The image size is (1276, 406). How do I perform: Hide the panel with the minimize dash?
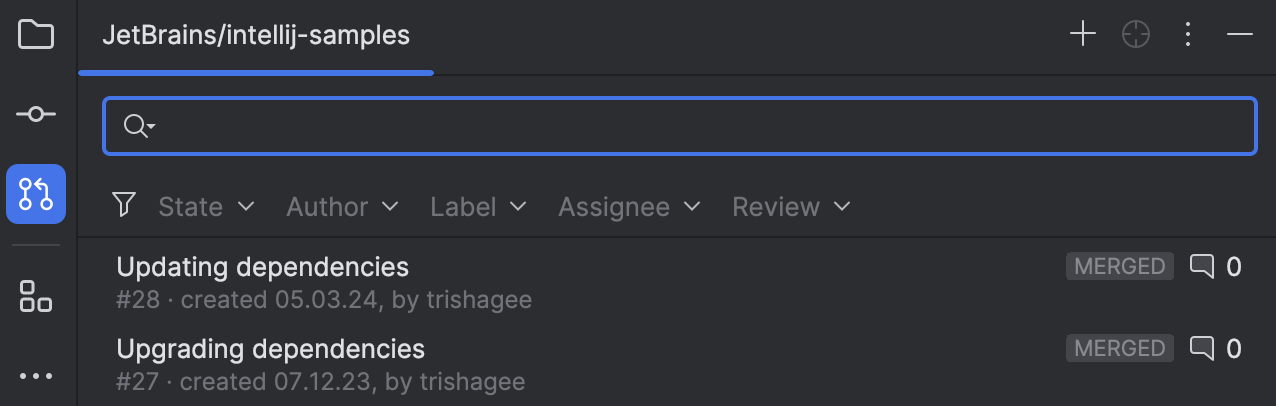coord(1240,35)
